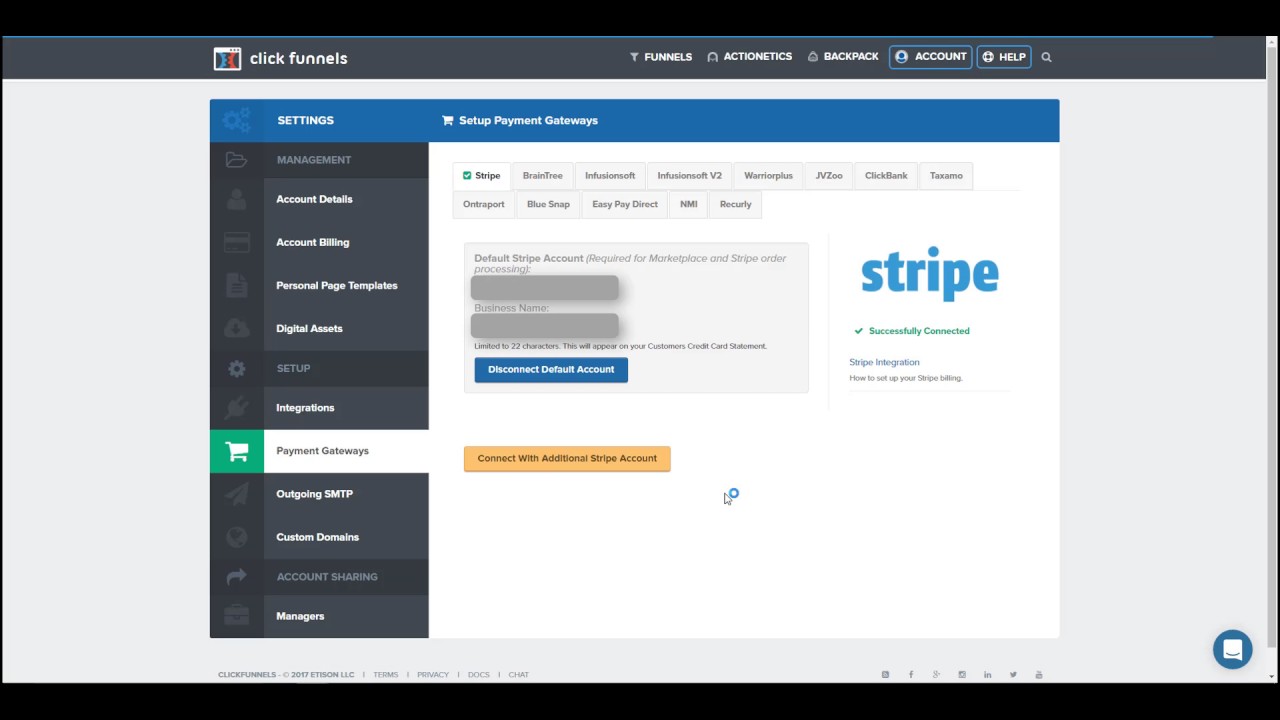Click the Twitter footer icon
The height and width of the screenshot is (720, 1280).
[1013, 675]
